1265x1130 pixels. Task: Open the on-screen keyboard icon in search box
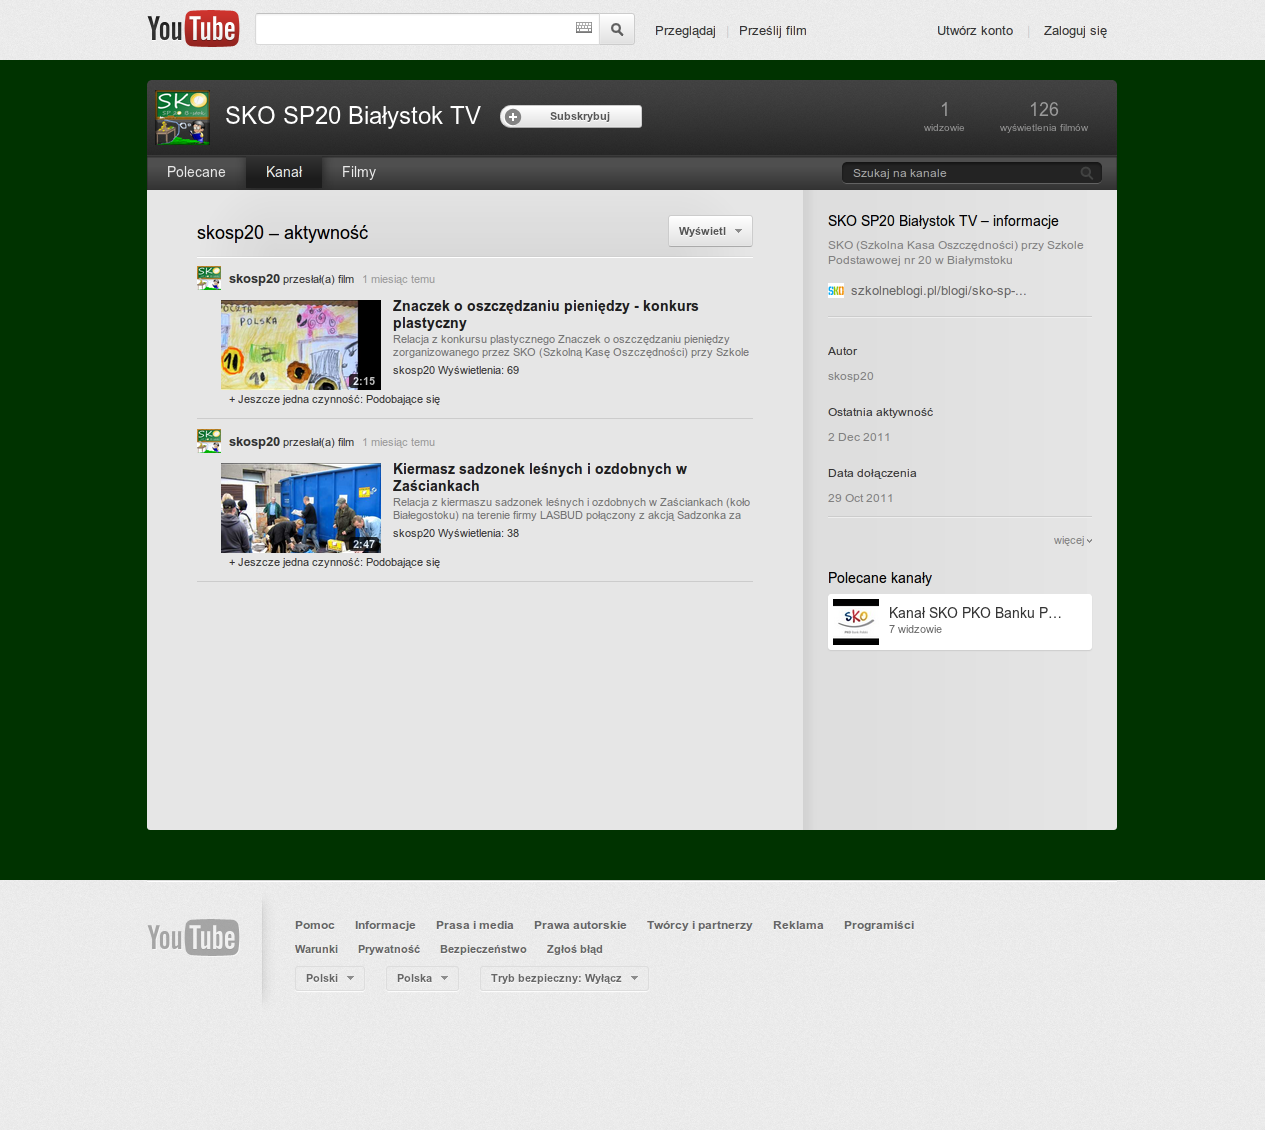tap(584, 28)
